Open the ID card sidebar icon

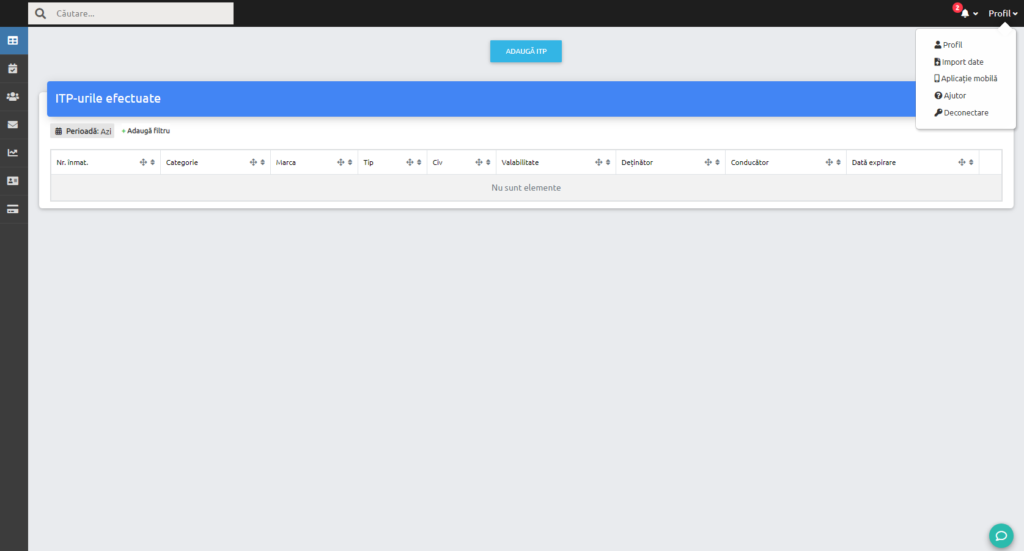point(12,181)
